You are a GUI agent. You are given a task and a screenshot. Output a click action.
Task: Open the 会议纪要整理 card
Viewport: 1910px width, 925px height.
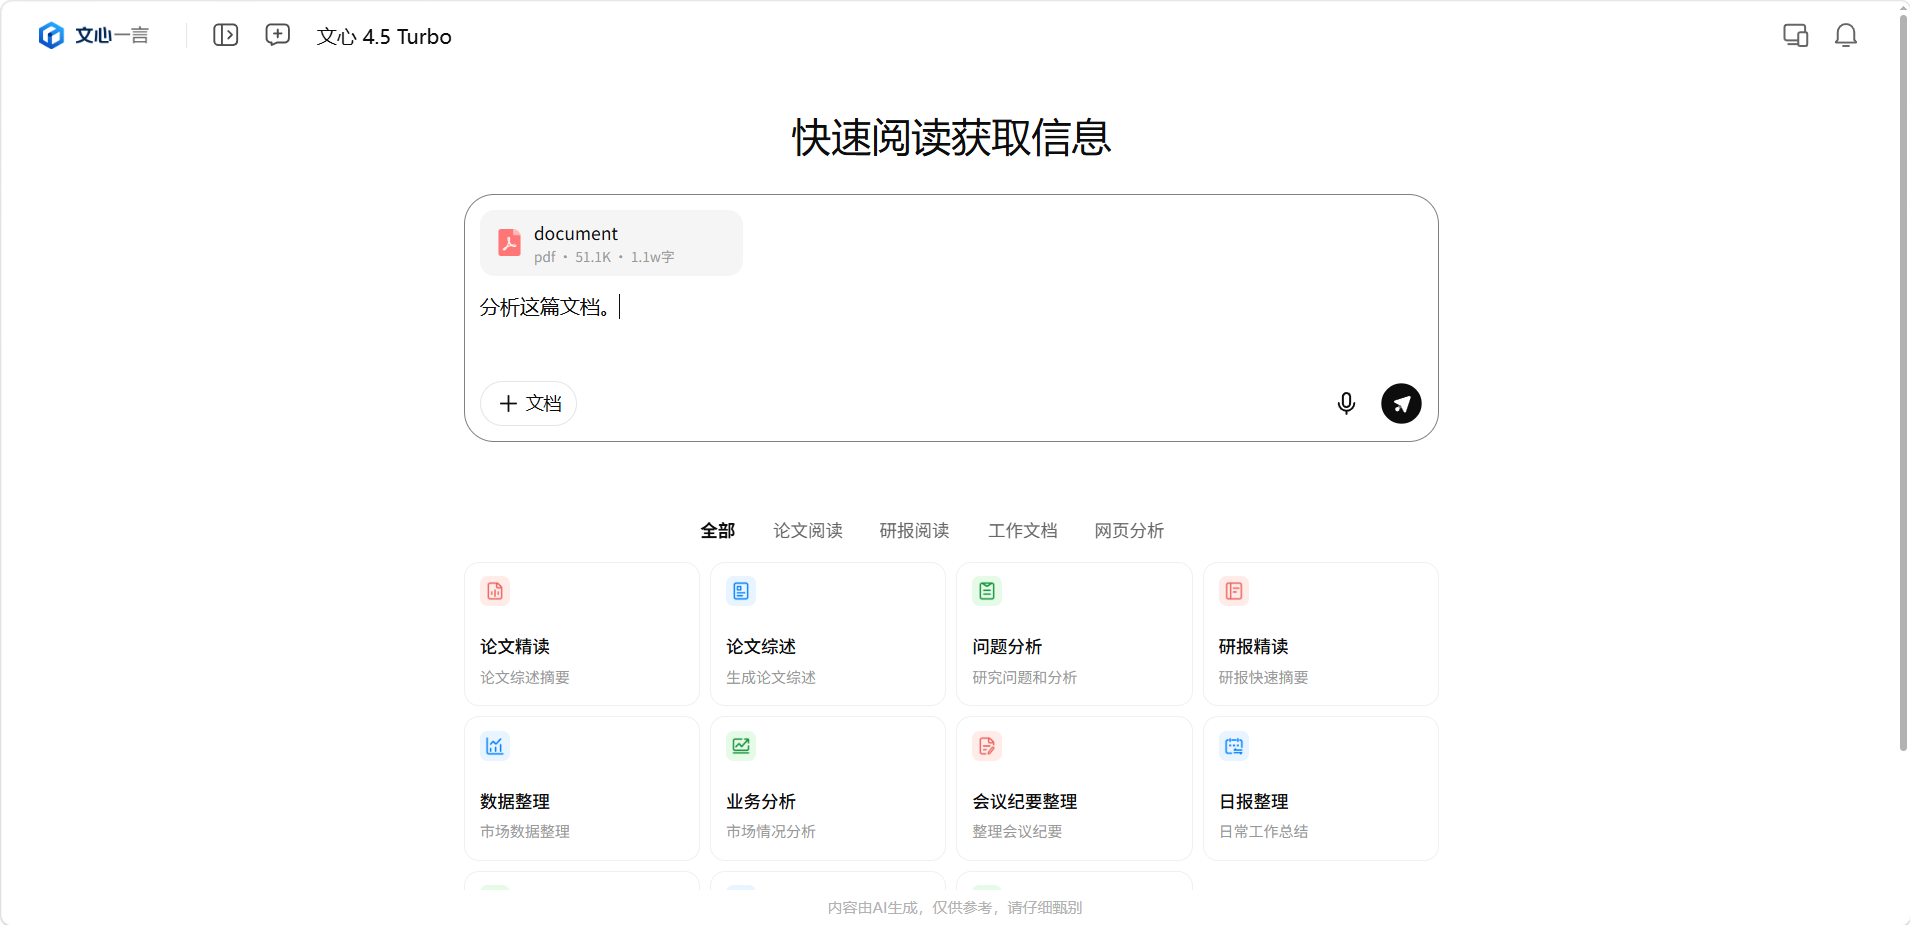point(1074,788)
